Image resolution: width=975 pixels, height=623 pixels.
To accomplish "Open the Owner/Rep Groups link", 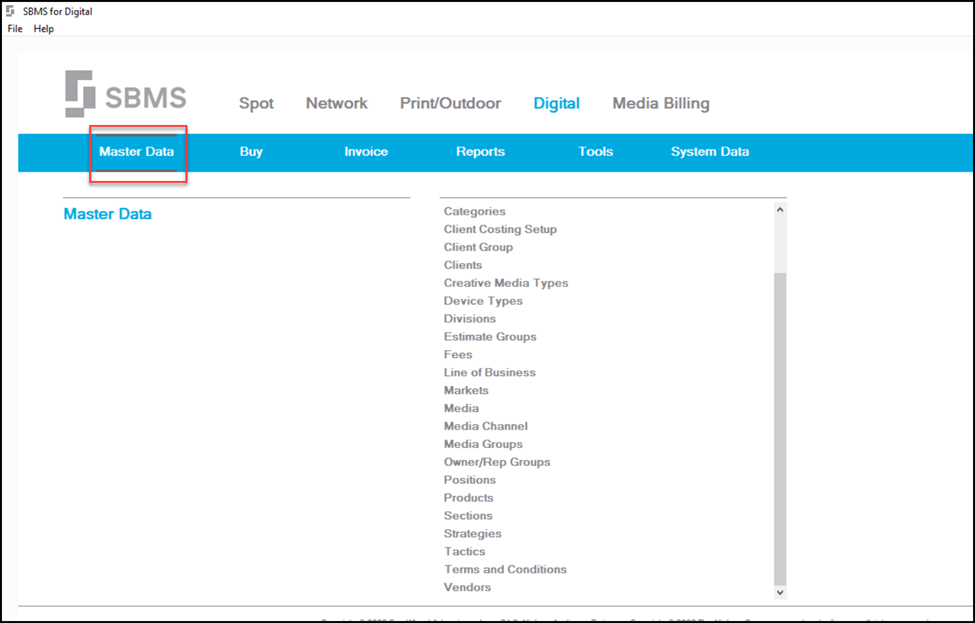I will pyautogui.click(x=497, y=462).
